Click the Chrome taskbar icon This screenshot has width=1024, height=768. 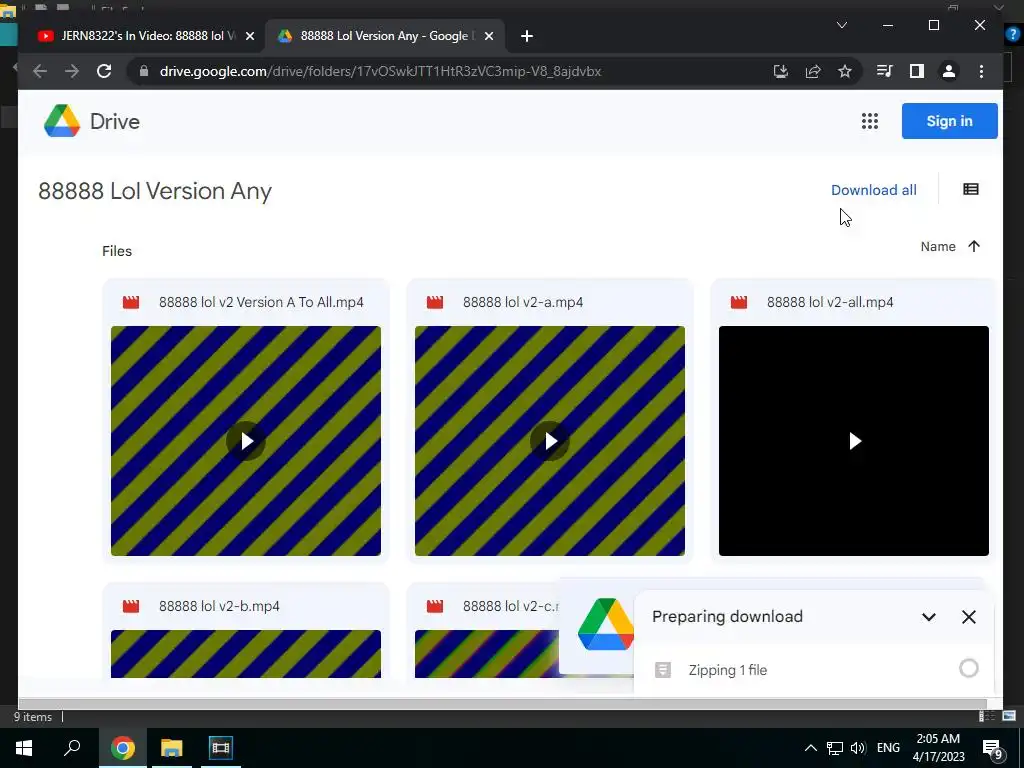[x=122, y=748]
